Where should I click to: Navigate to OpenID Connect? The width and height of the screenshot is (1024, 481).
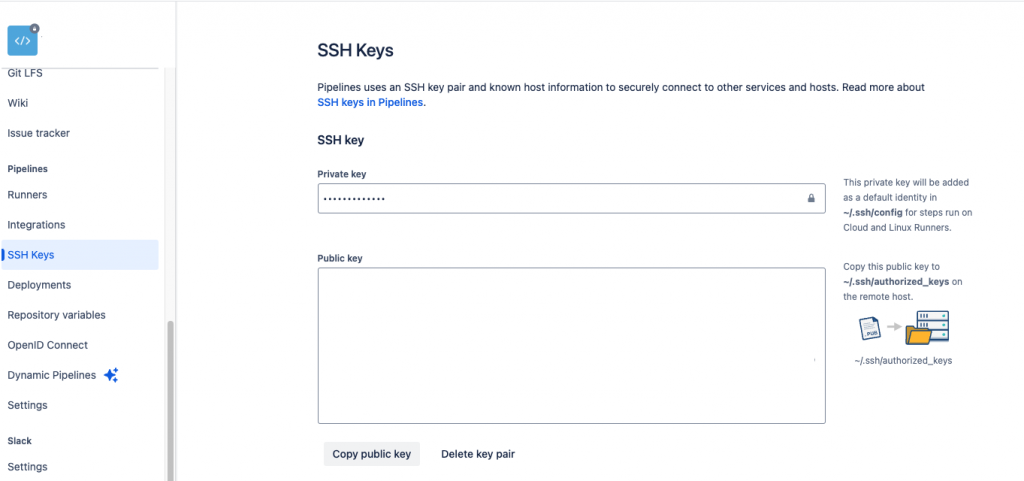[x=48, y=345]
